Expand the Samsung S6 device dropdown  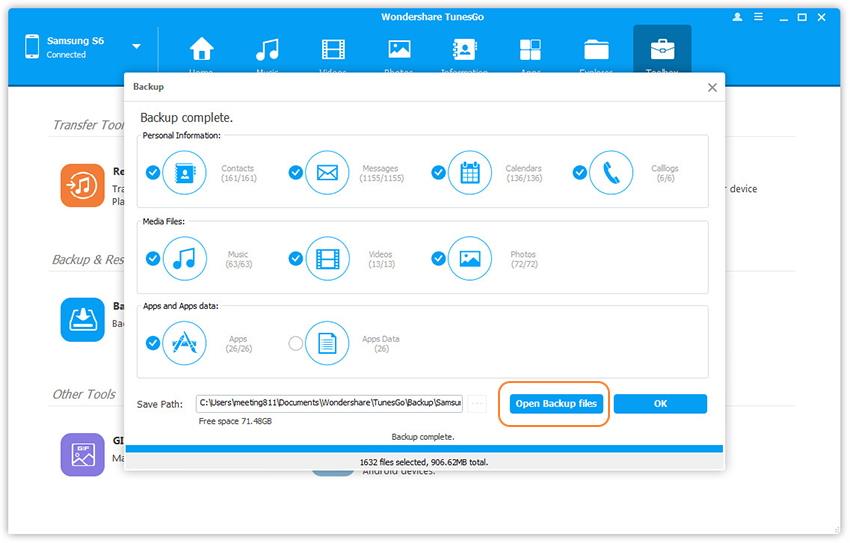point(136,46)
